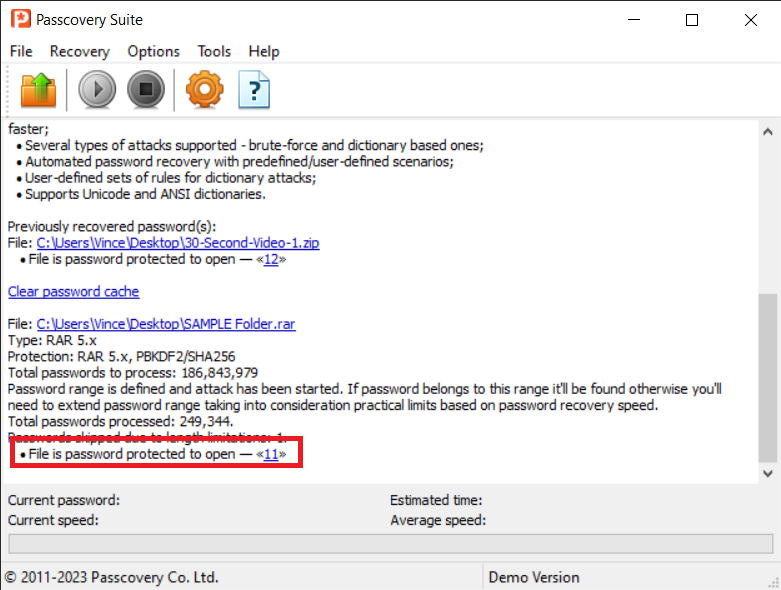Image resolution: width=781 pixels, height=590 pixels.
Task: Click 'Current password:' label
Action: (x=64, y=500)
